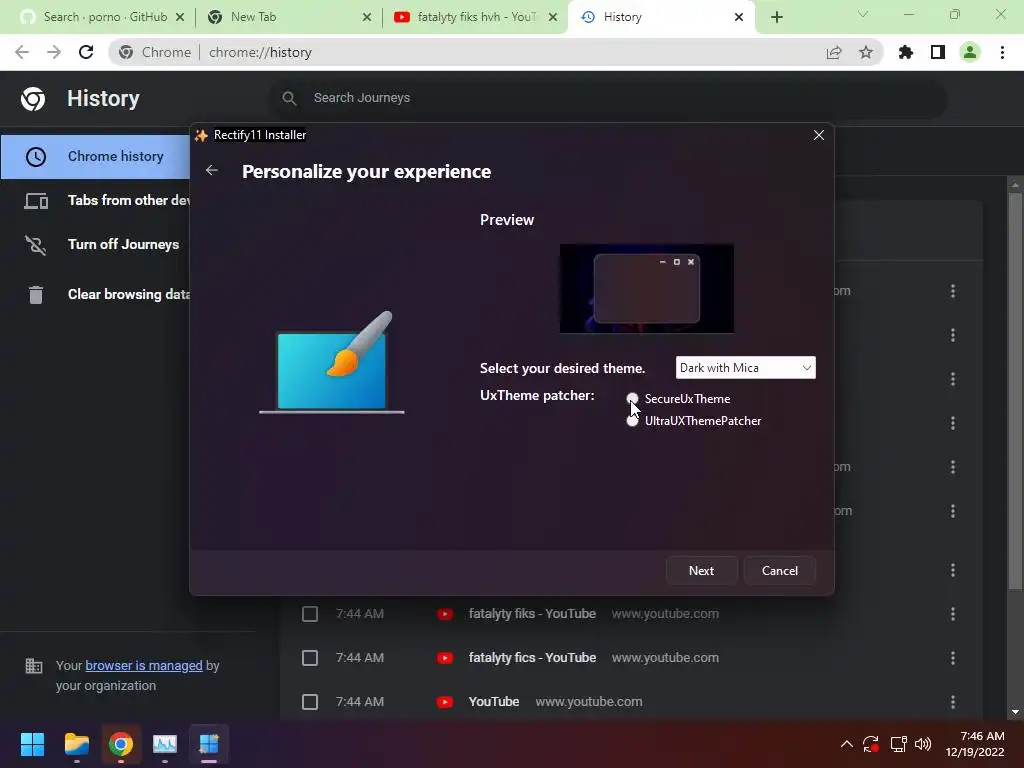Open more actions for YouTube entry
Image resolution: width=1024 pixels, height=768 pixels.
pos(953,702)
